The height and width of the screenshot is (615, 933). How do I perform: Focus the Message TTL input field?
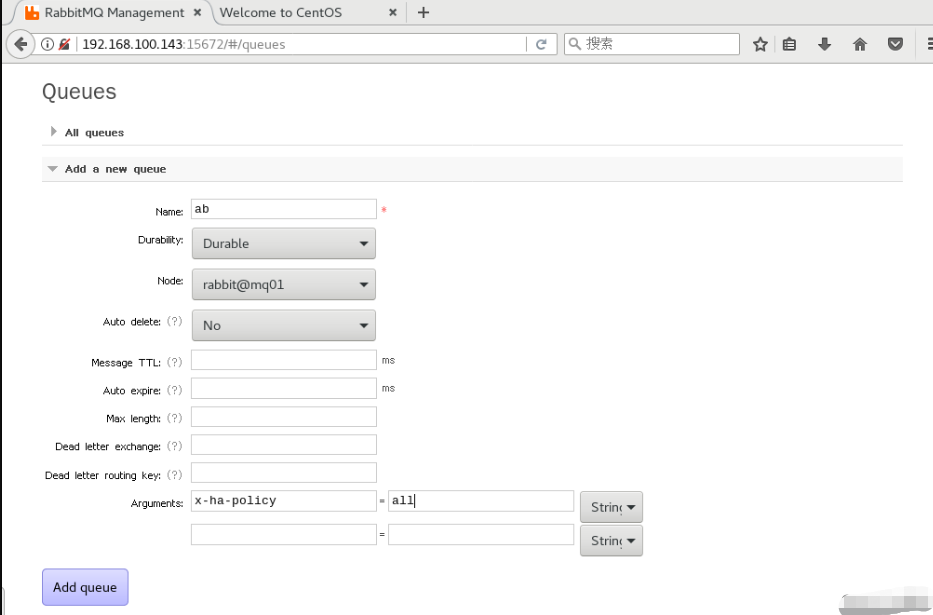tap(284, 360)
